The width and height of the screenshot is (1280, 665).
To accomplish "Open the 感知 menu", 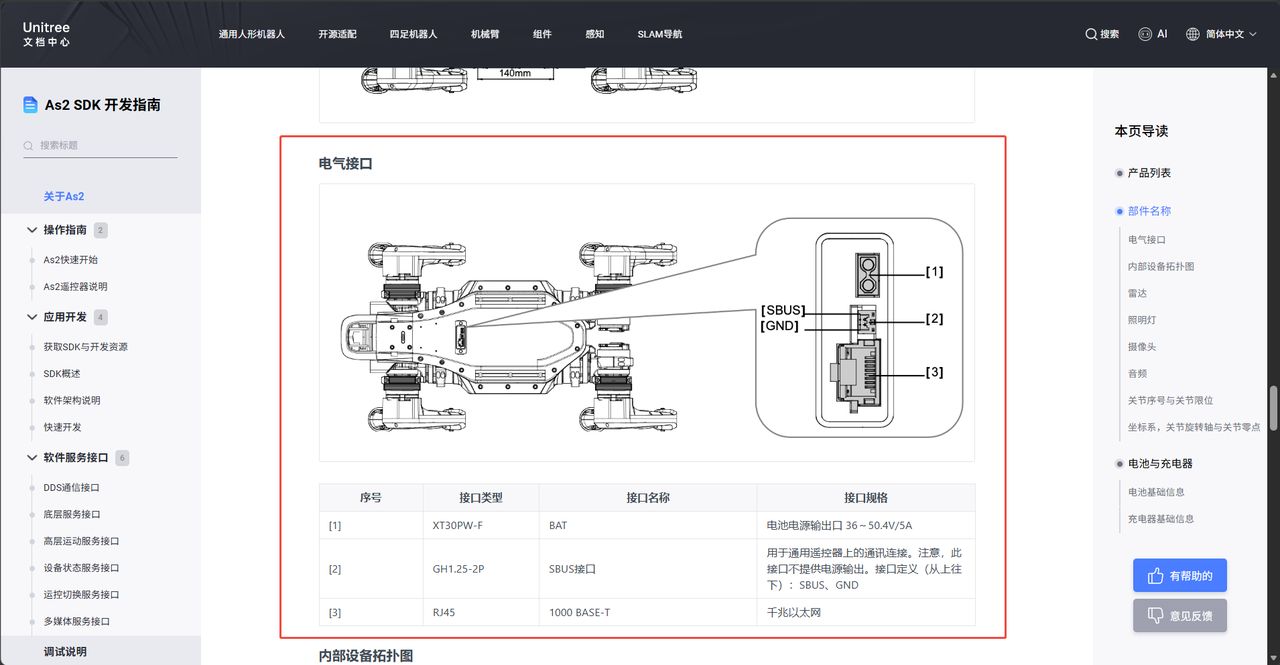I will pos(595,34).
